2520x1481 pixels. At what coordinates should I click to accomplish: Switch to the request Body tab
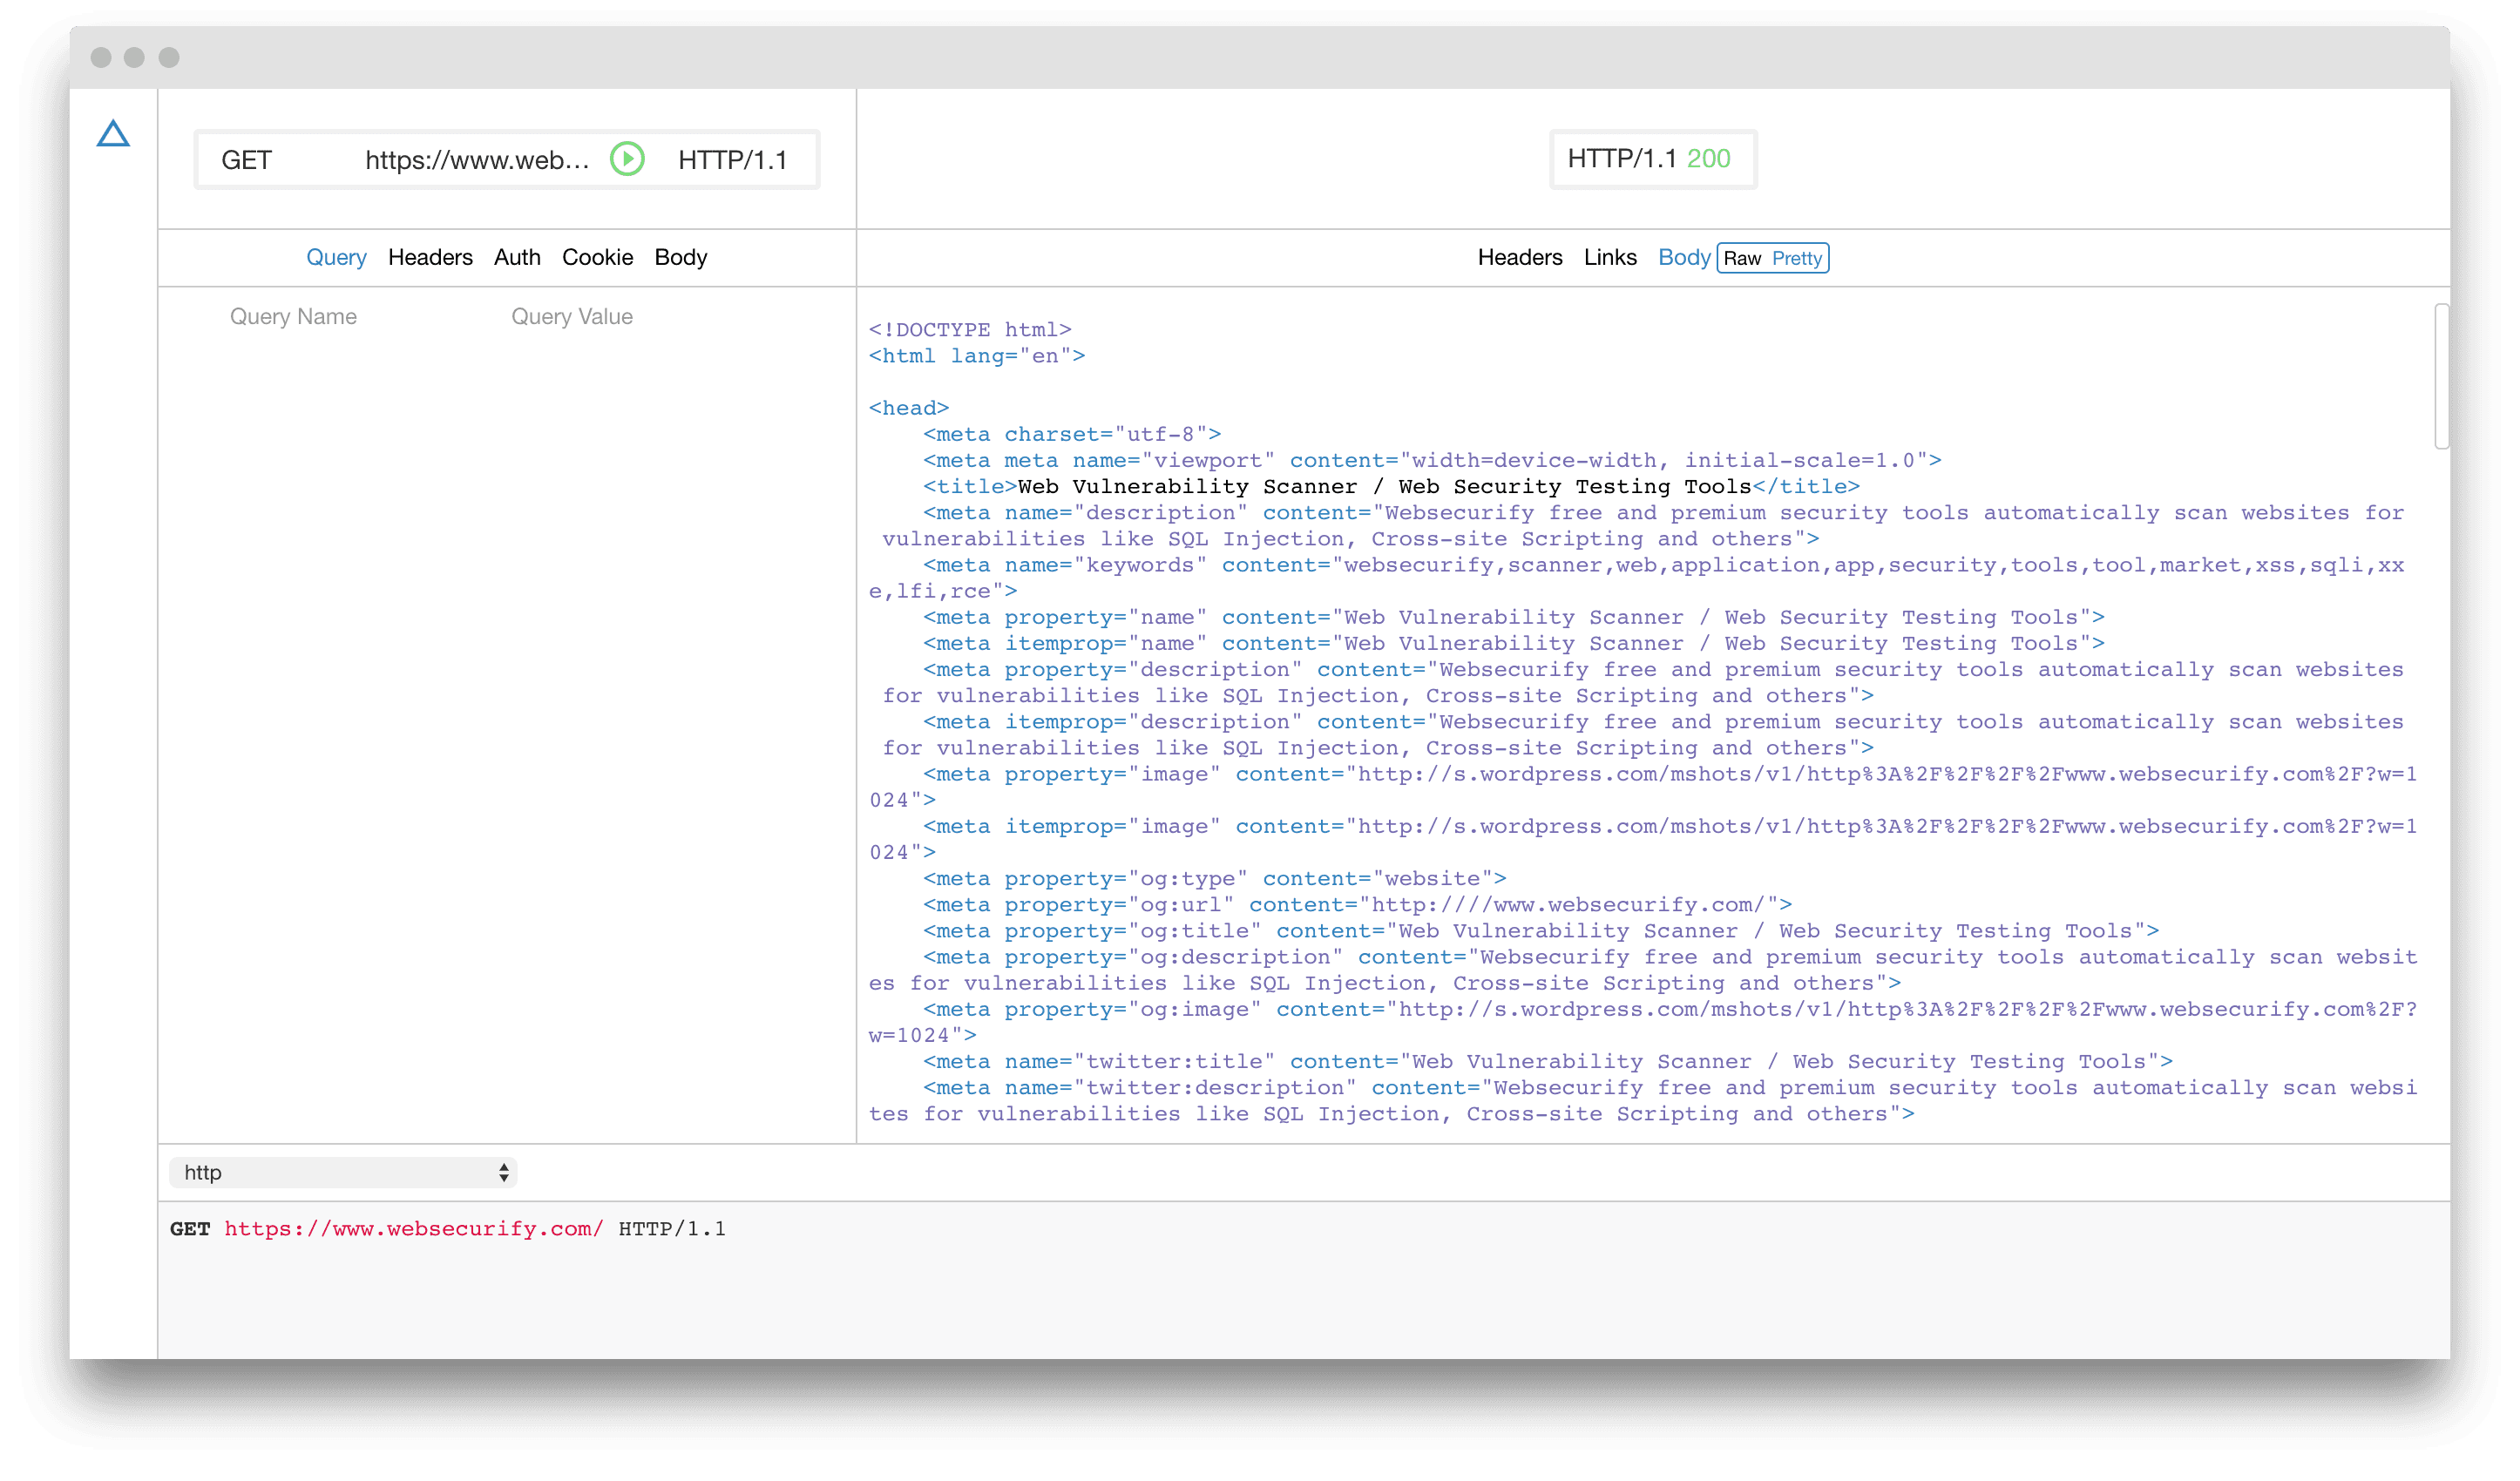(x=680, y=257)
